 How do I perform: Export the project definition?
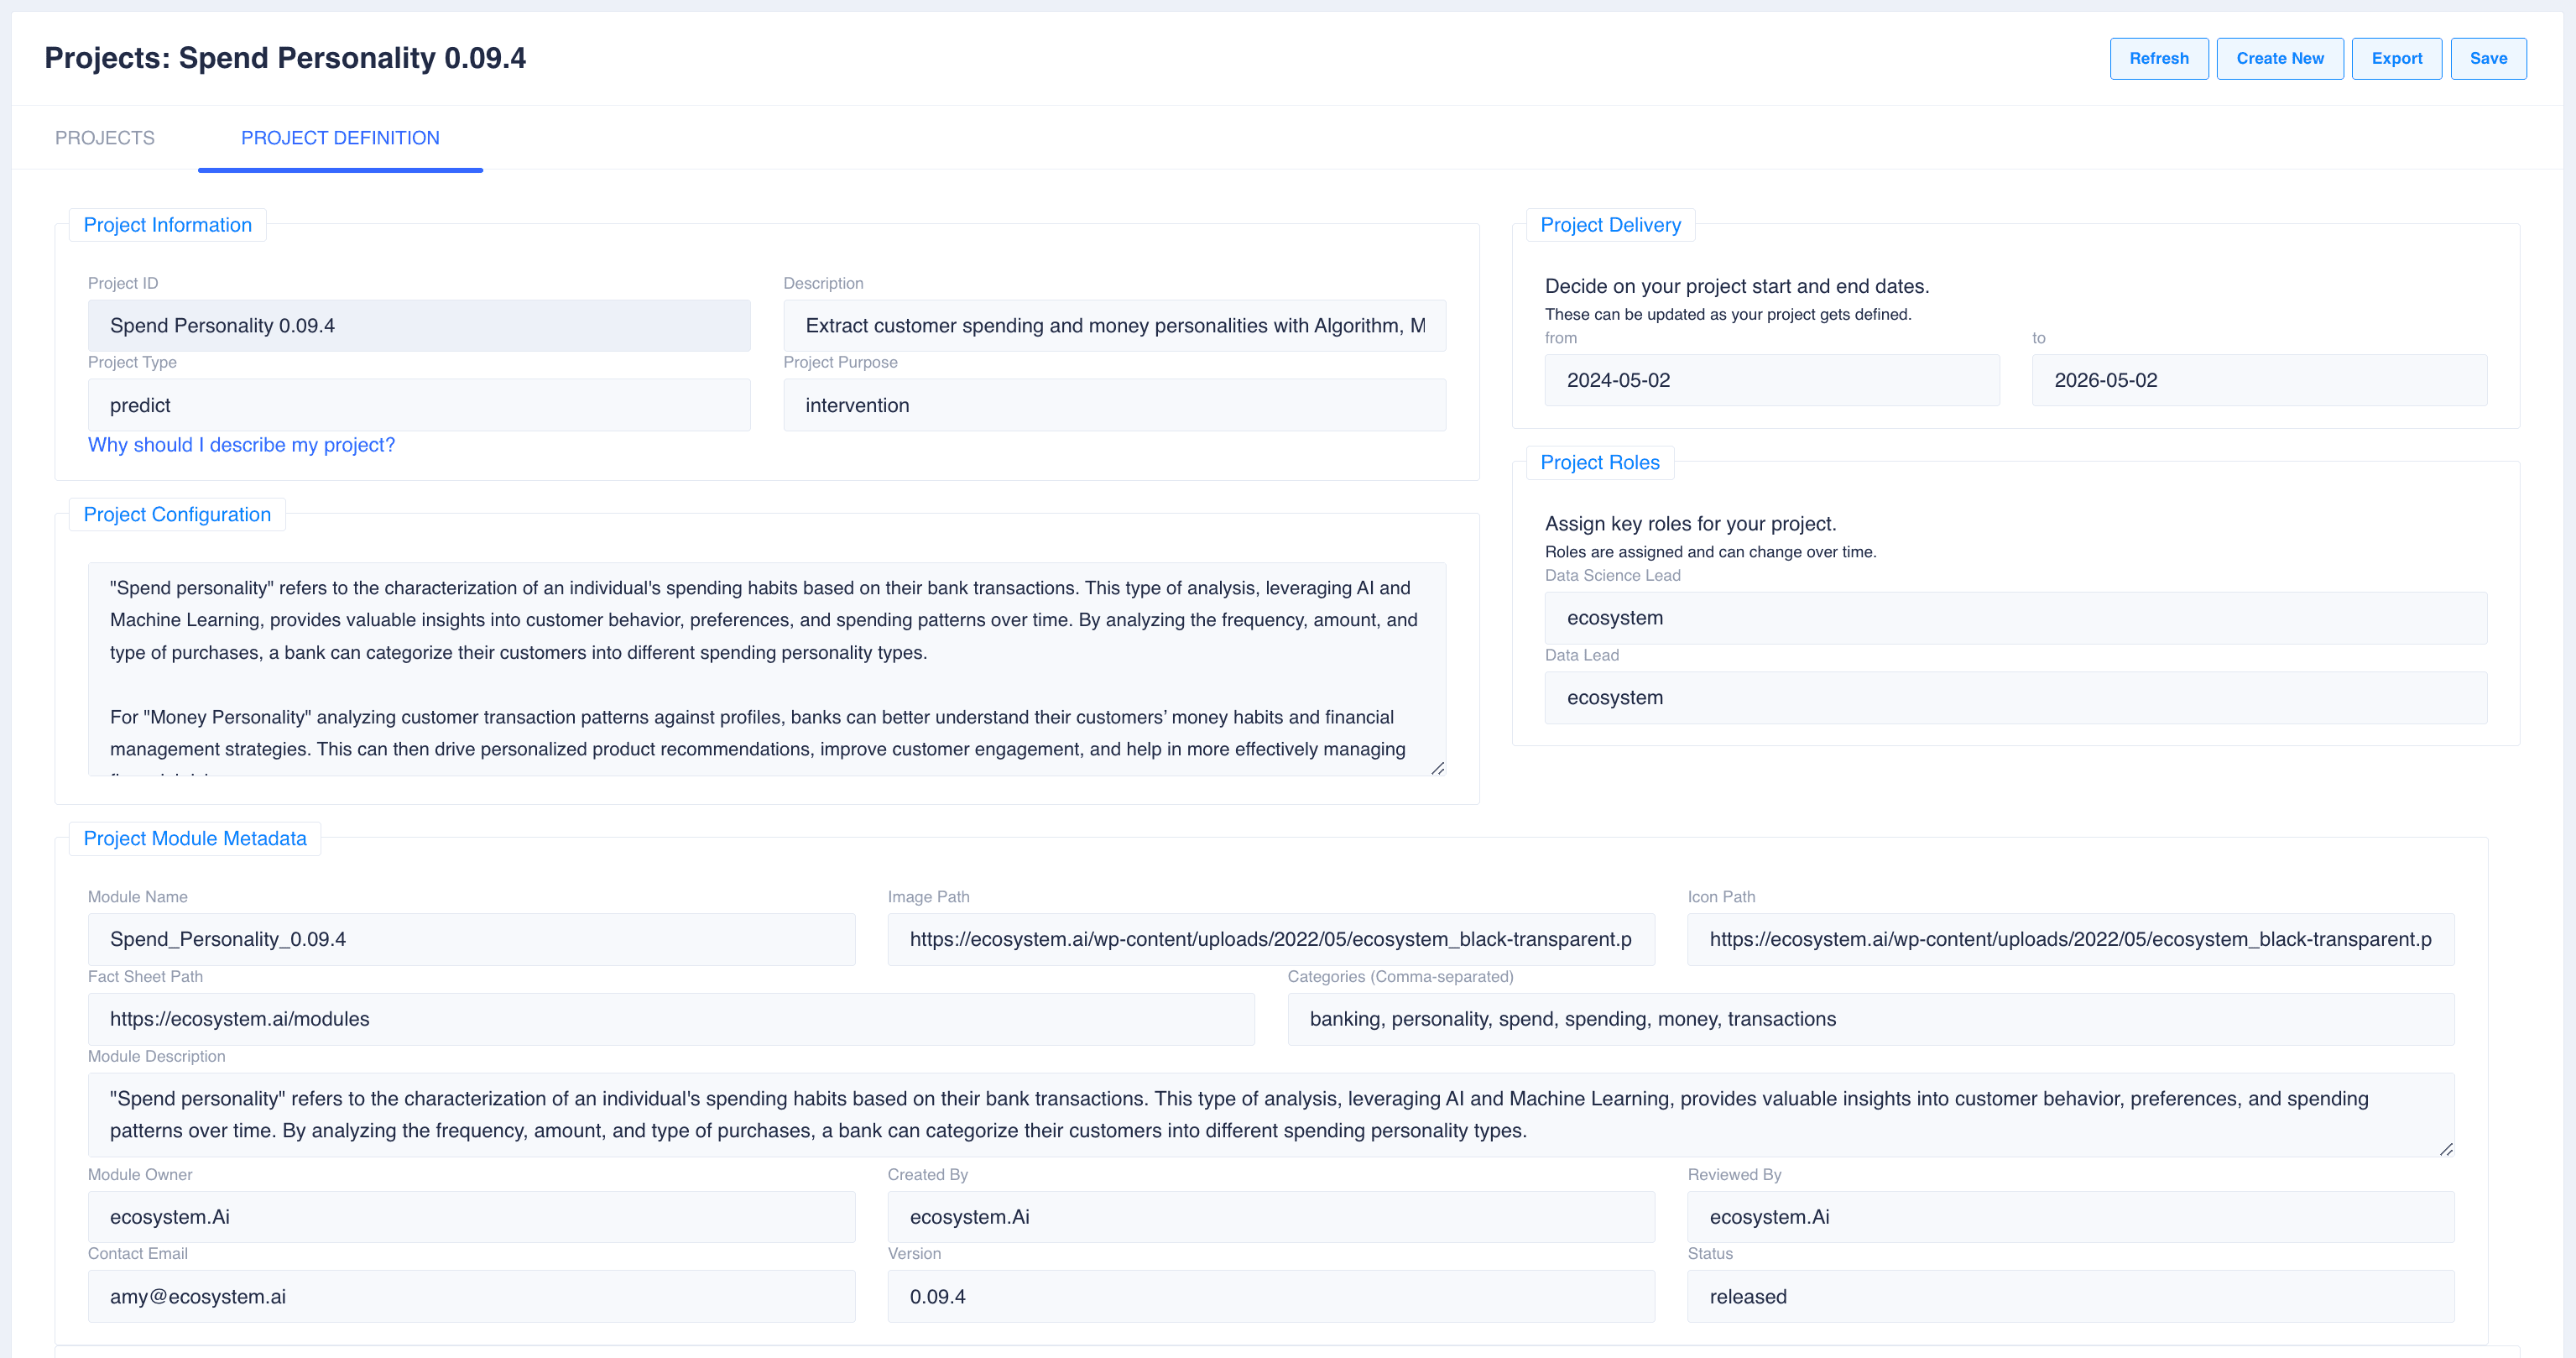coord(2396,58)
